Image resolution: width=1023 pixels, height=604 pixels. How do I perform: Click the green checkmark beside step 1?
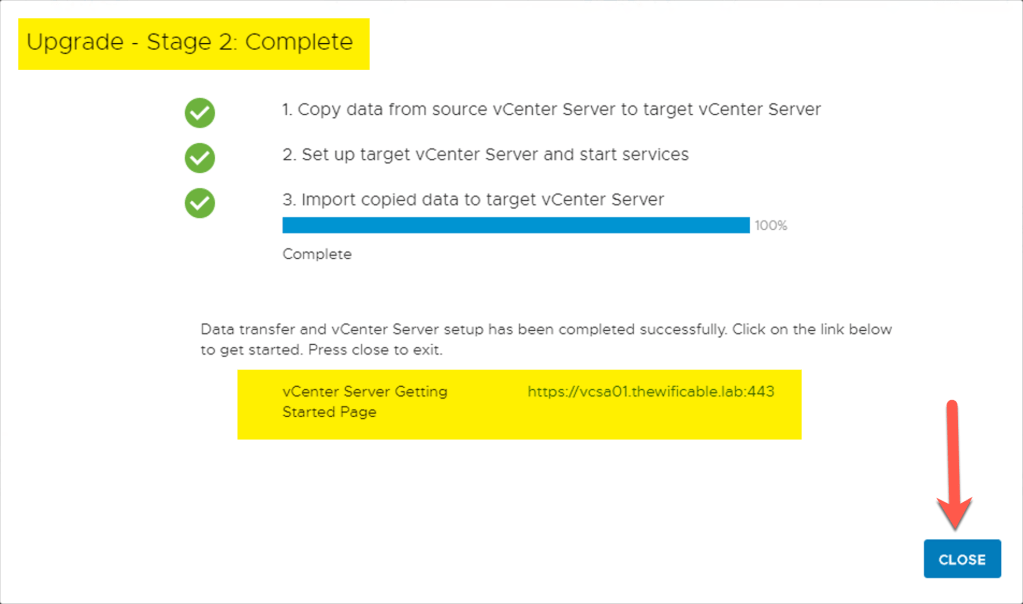point(200,113)
